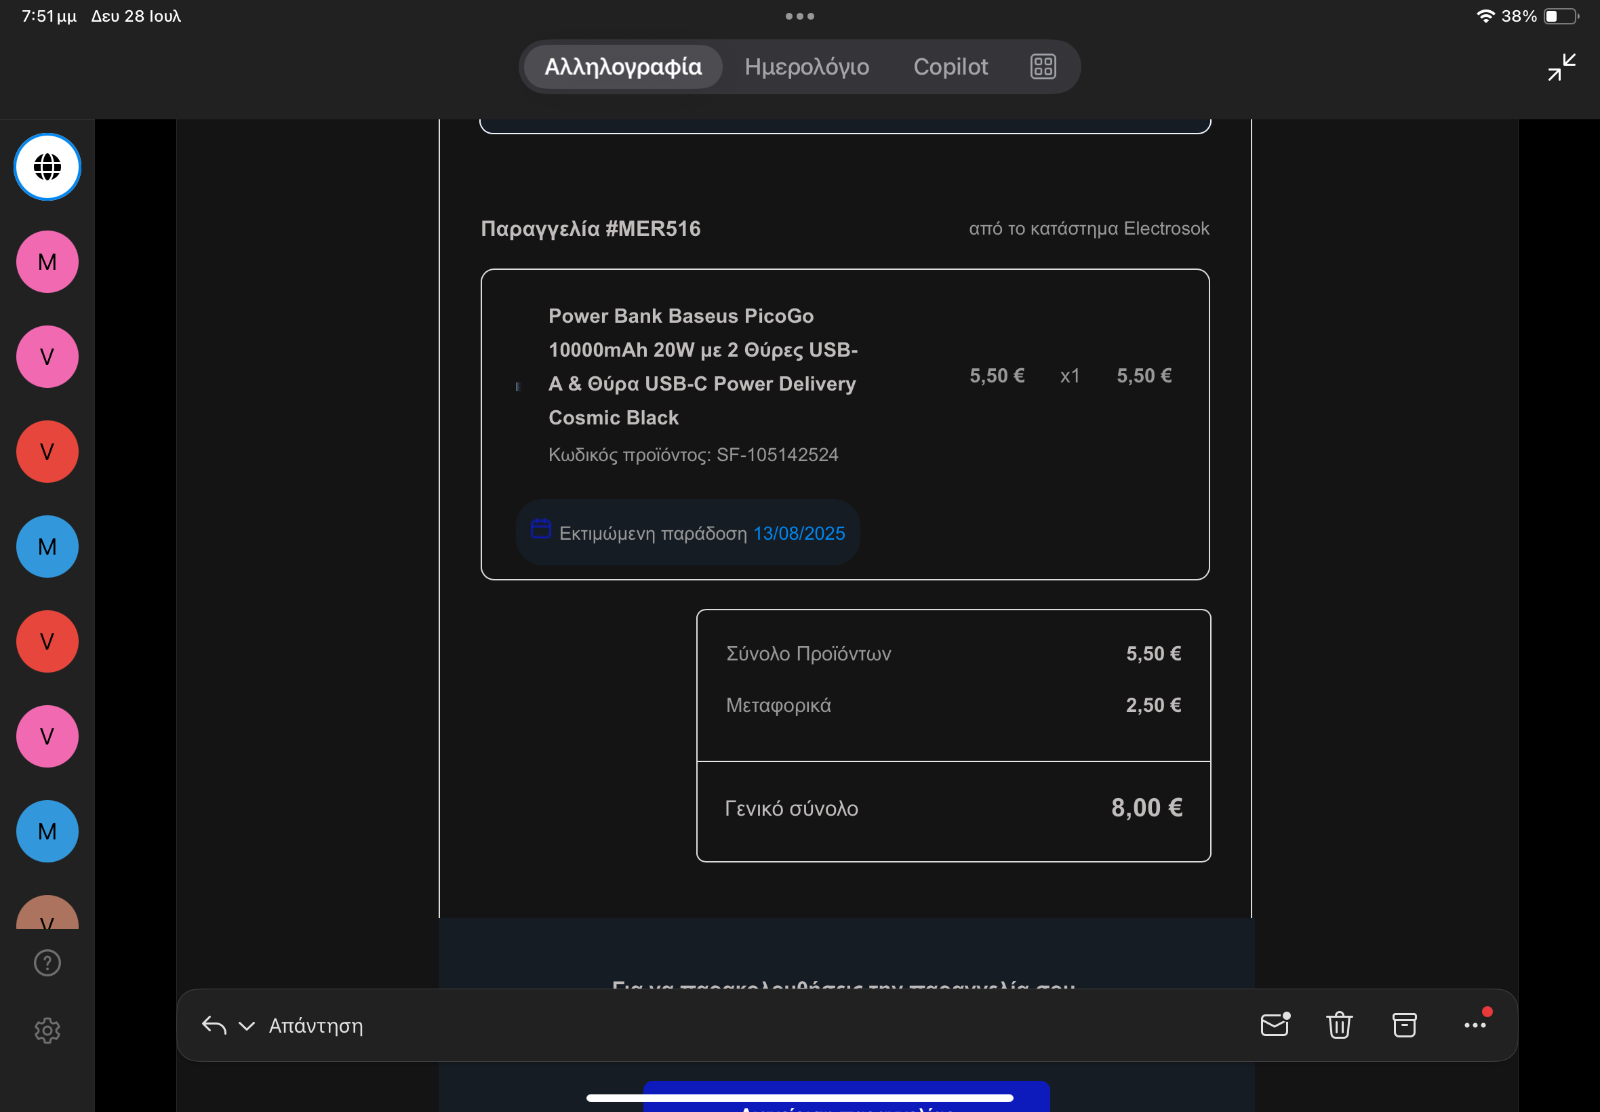This screenshot has height=1112, width=1600.
Task: Select the second blue M account avatar
Action: (x=47, y=832)
